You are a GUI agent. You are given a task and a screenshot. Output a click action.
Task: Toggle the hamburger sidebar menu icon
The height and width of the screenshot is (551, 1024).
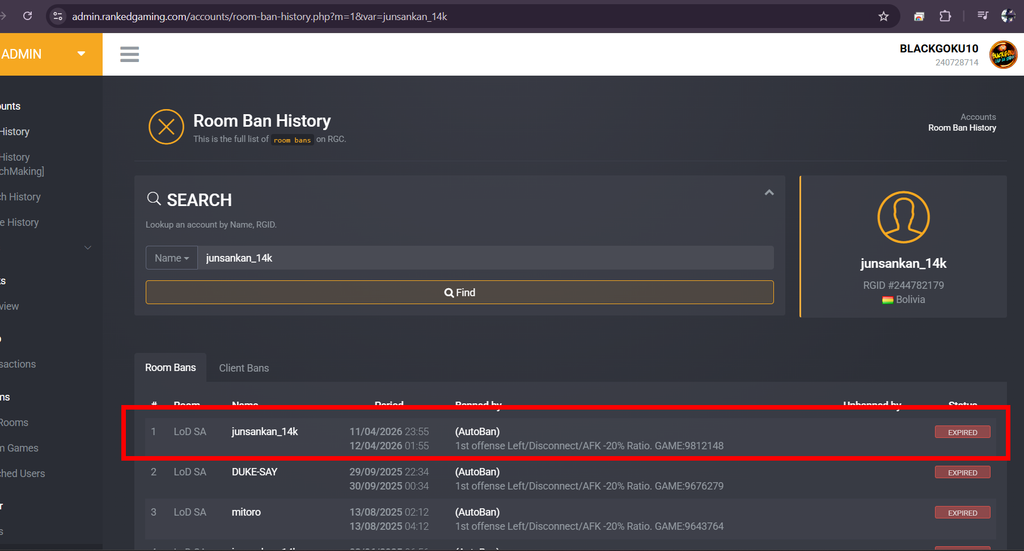click(129, 54)
